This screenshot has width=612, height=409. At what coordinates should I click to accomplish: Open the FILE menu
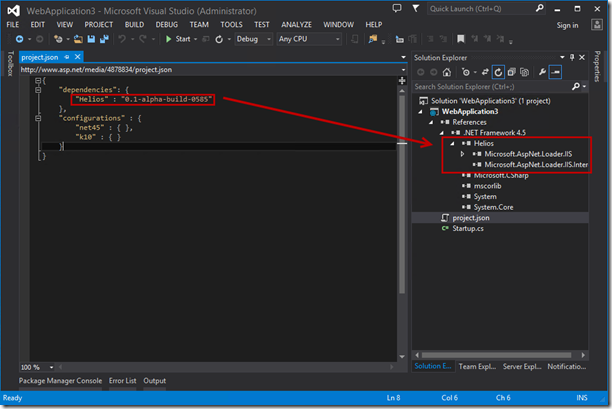coord(12,25)
